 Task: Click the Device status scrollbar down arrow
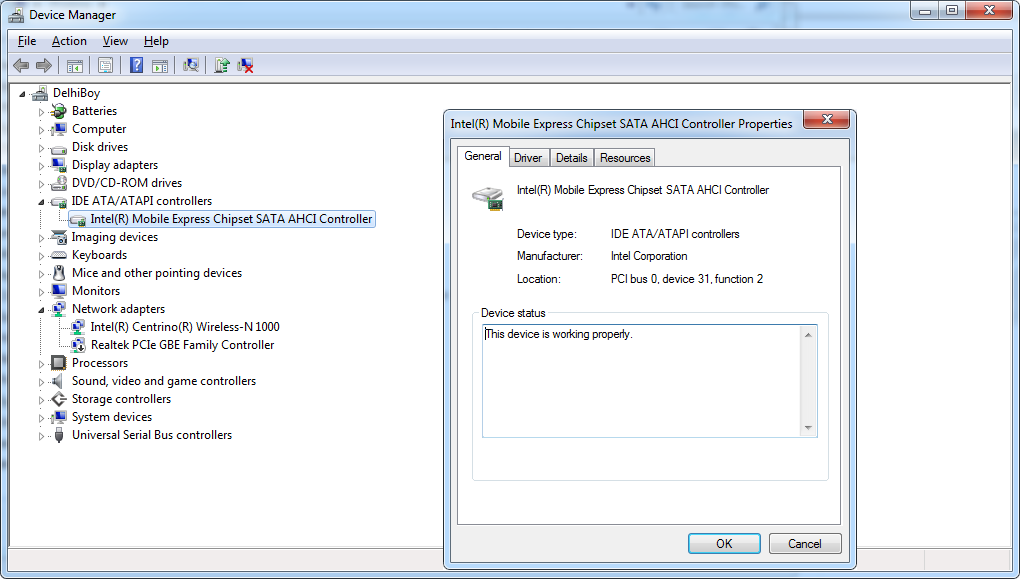click(x=808, y=427)
